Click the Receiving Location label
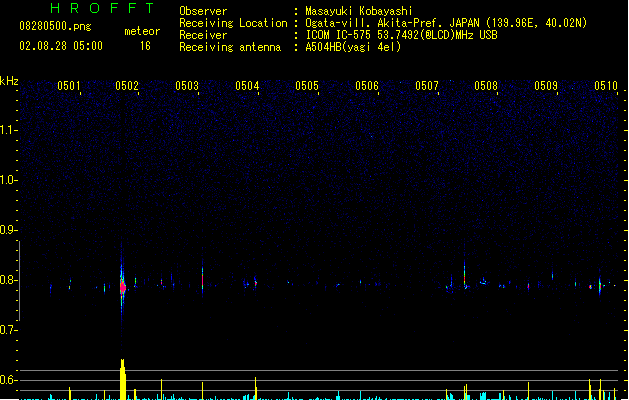This screenshot has height=400, width=629. [233, 23]
